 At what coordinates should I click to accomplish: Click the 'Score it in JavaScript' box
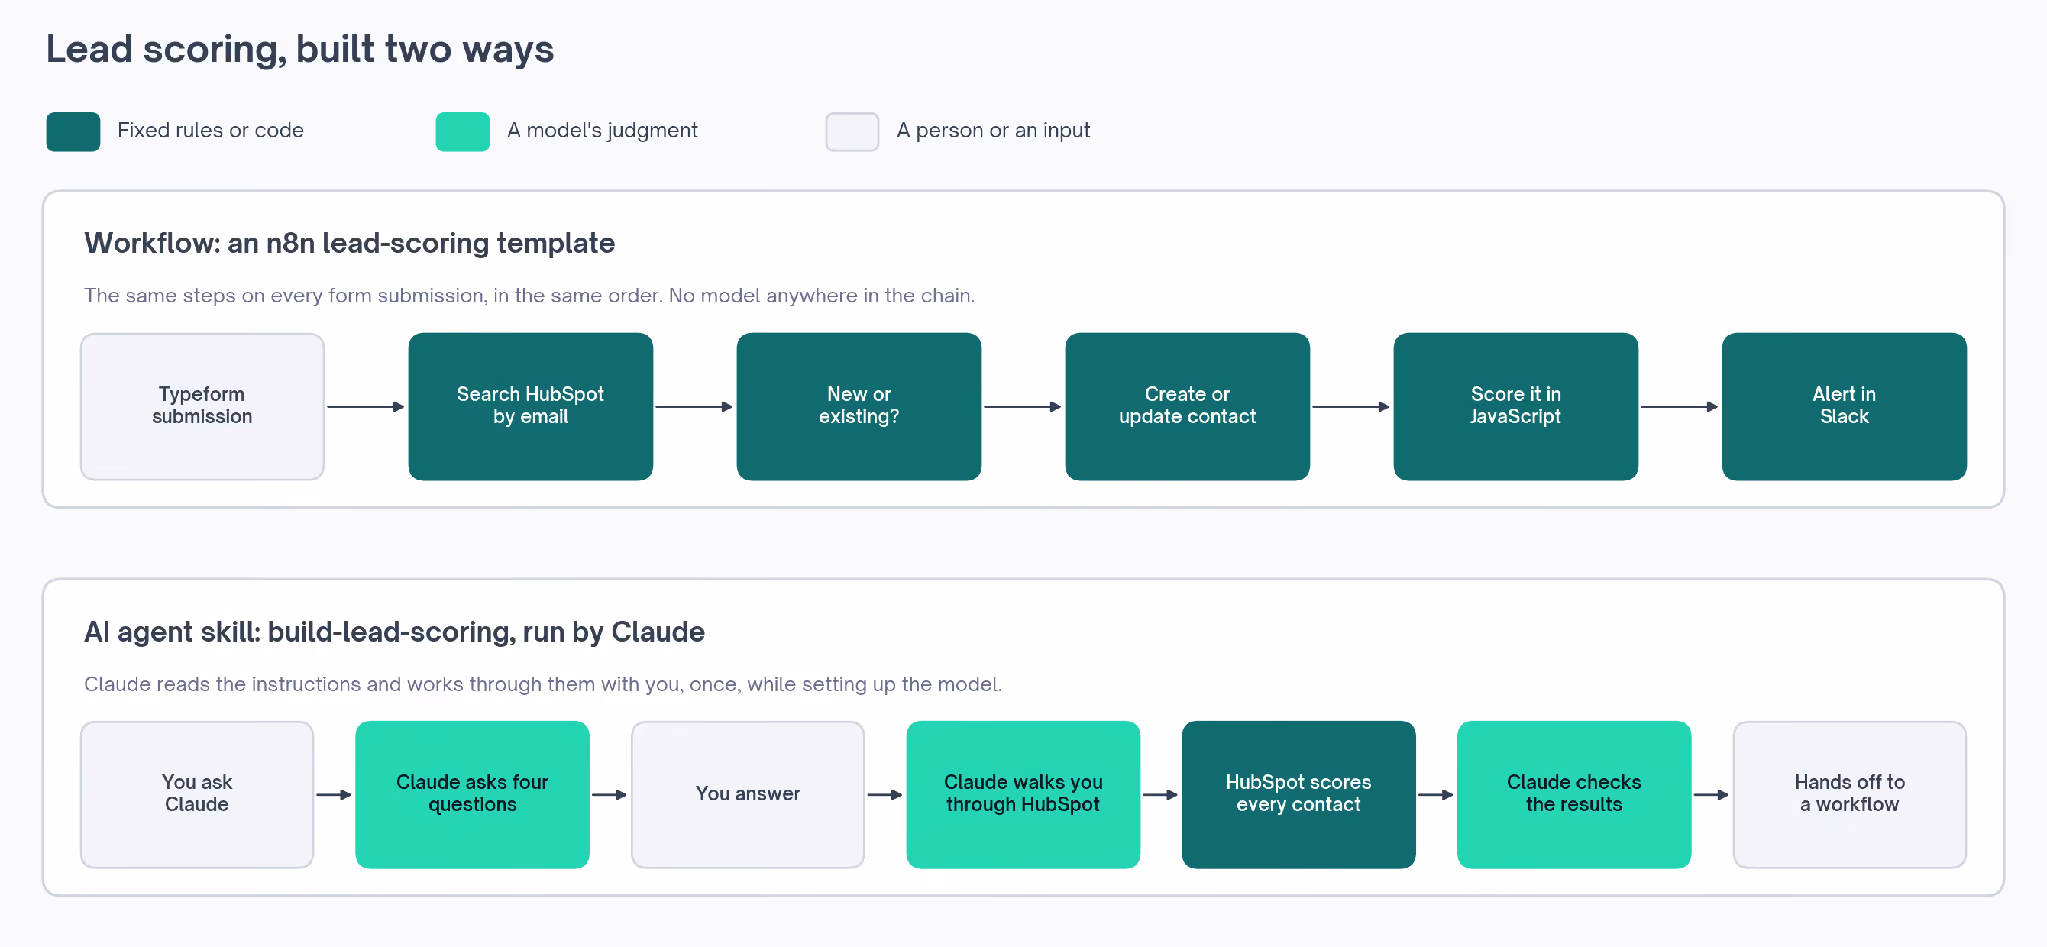click(x=1515, y=406)
